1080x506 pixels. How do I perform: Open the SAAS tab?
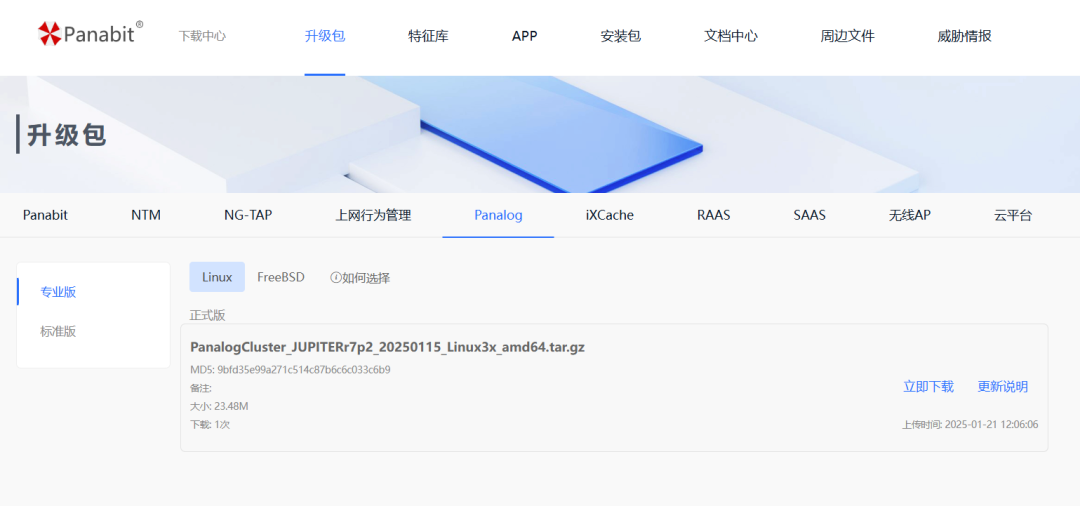click(x=809, y=215)
